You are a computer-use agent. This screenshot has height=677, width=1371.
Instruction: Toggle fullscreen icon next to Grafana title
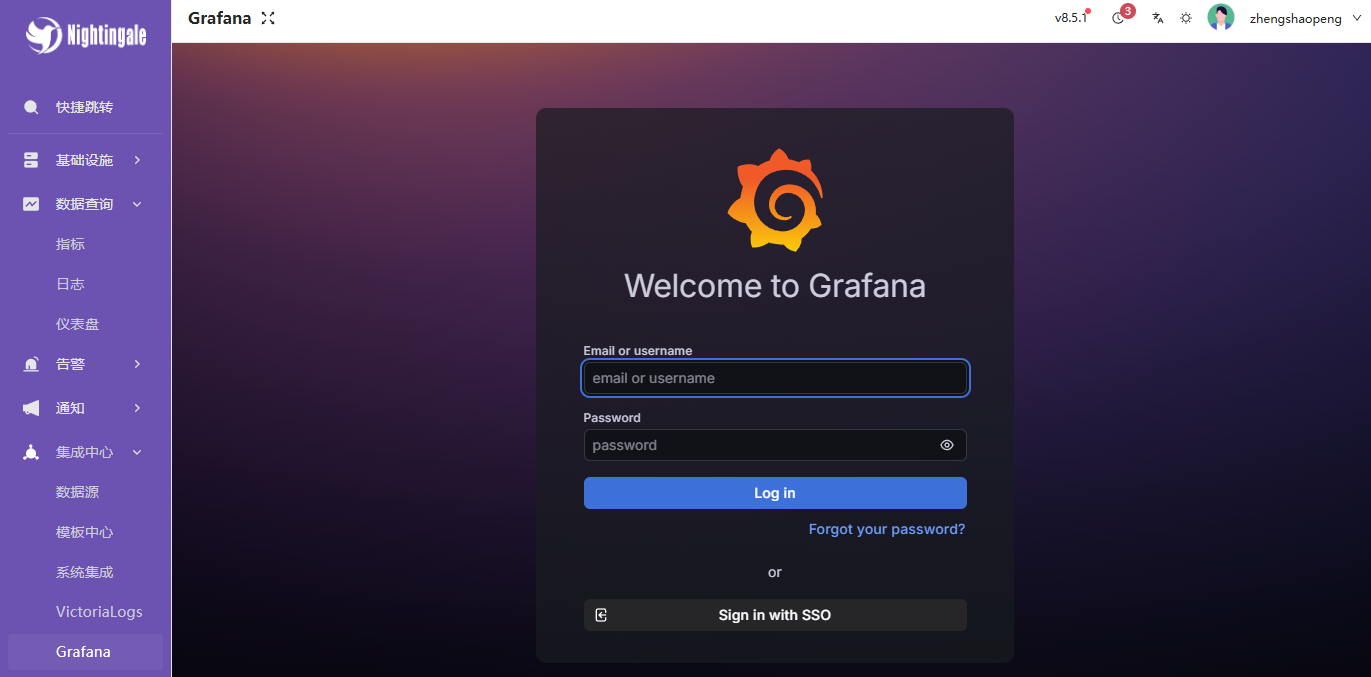(268, 18)
